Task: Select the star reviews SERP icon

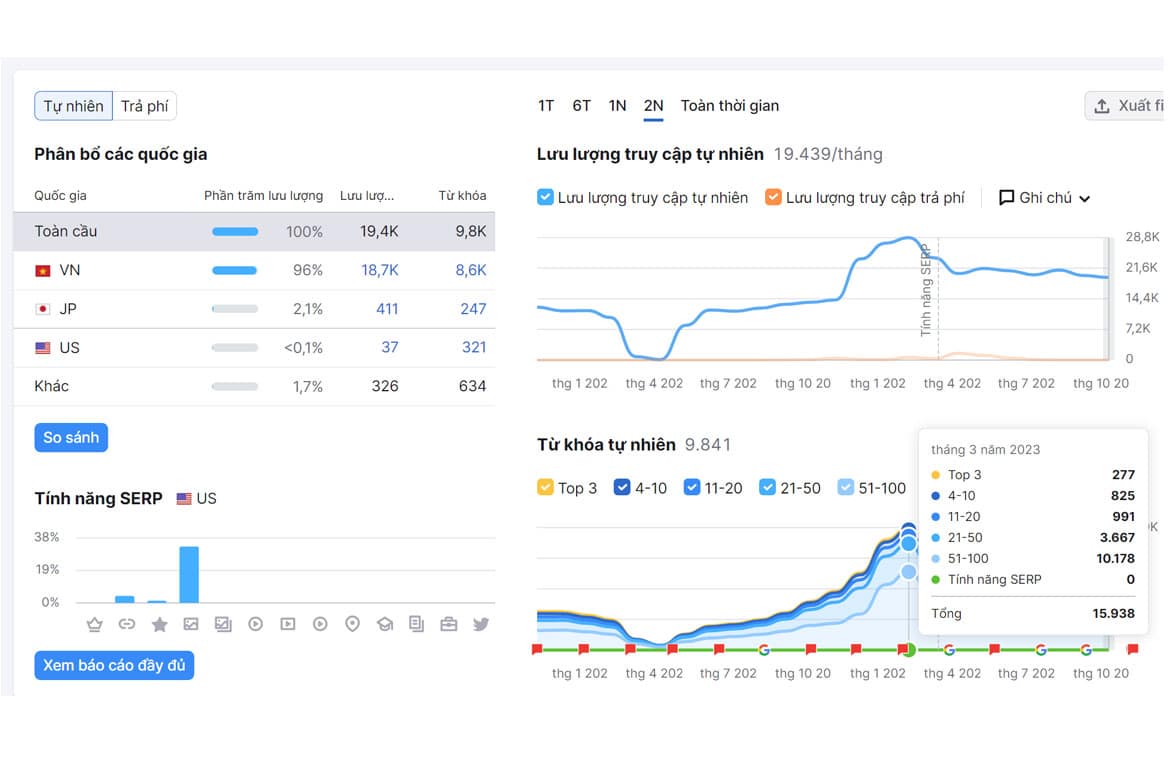Action: (x=159, y=624)
